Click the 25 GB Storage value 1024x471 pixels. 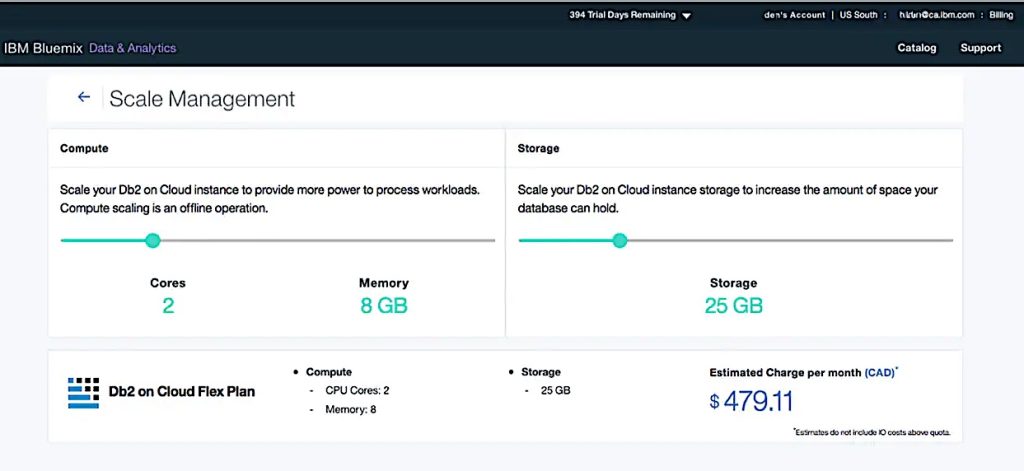[x=733, y=306]
